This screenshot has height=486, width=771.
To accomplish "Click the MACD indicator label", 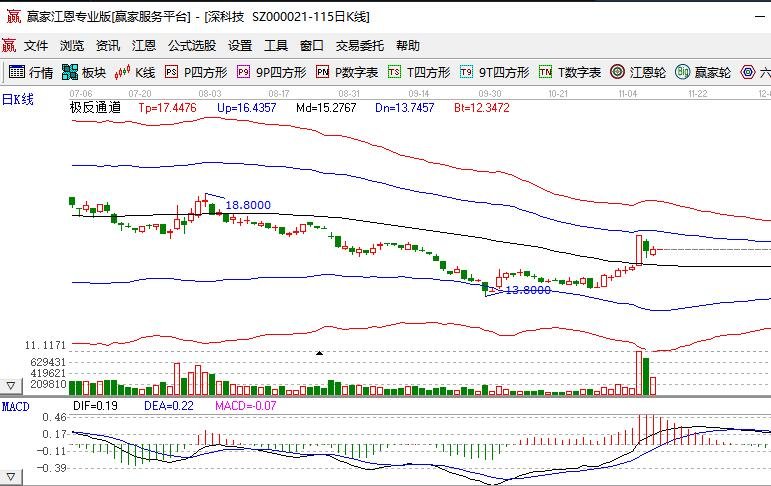I will point(16,406).
